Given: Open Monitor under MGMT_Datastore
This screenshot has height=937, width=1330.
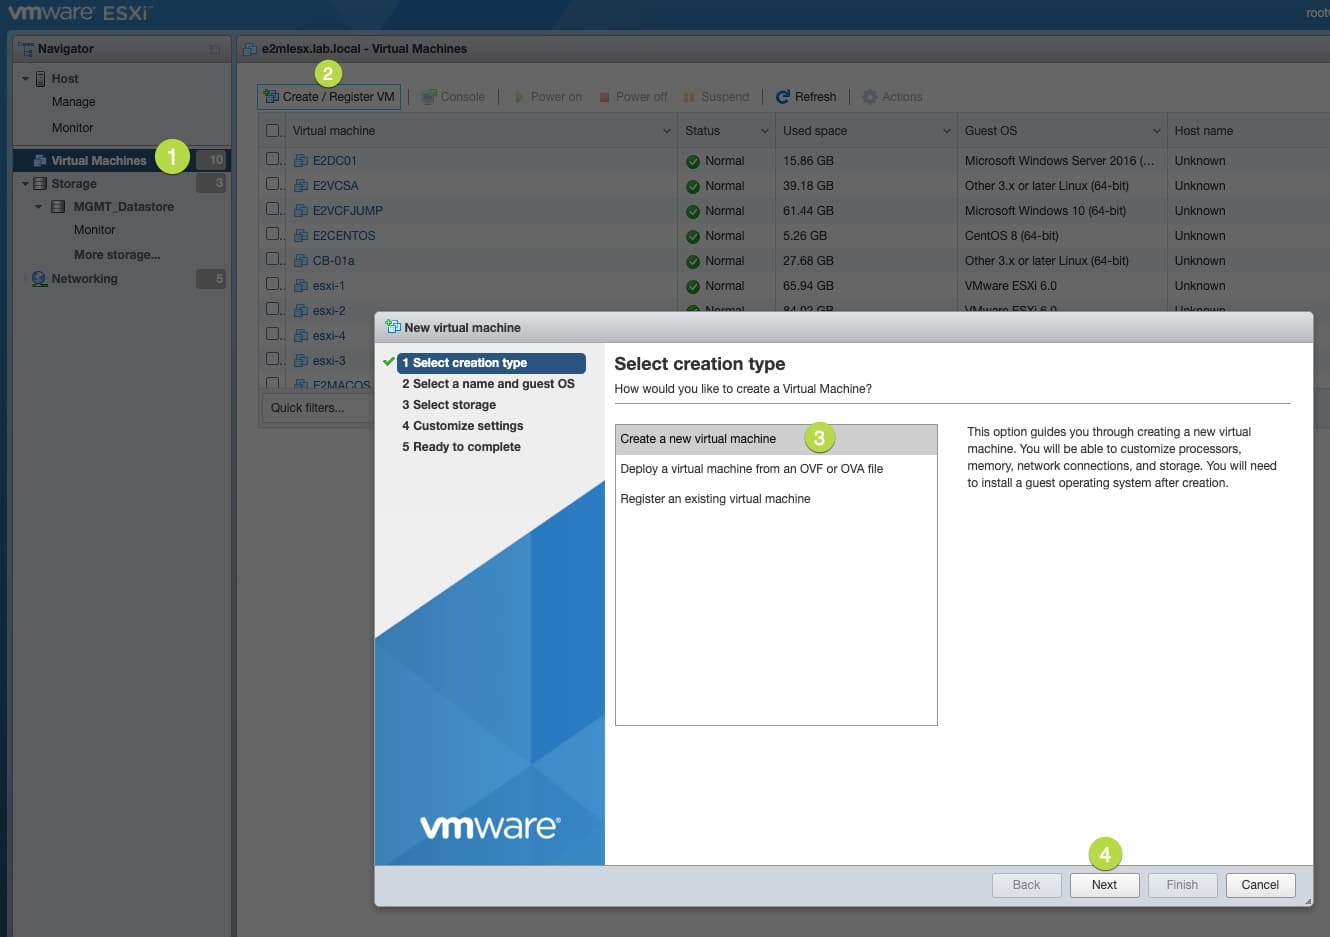Looking at the screenshot, I should [x=95, y=230].
